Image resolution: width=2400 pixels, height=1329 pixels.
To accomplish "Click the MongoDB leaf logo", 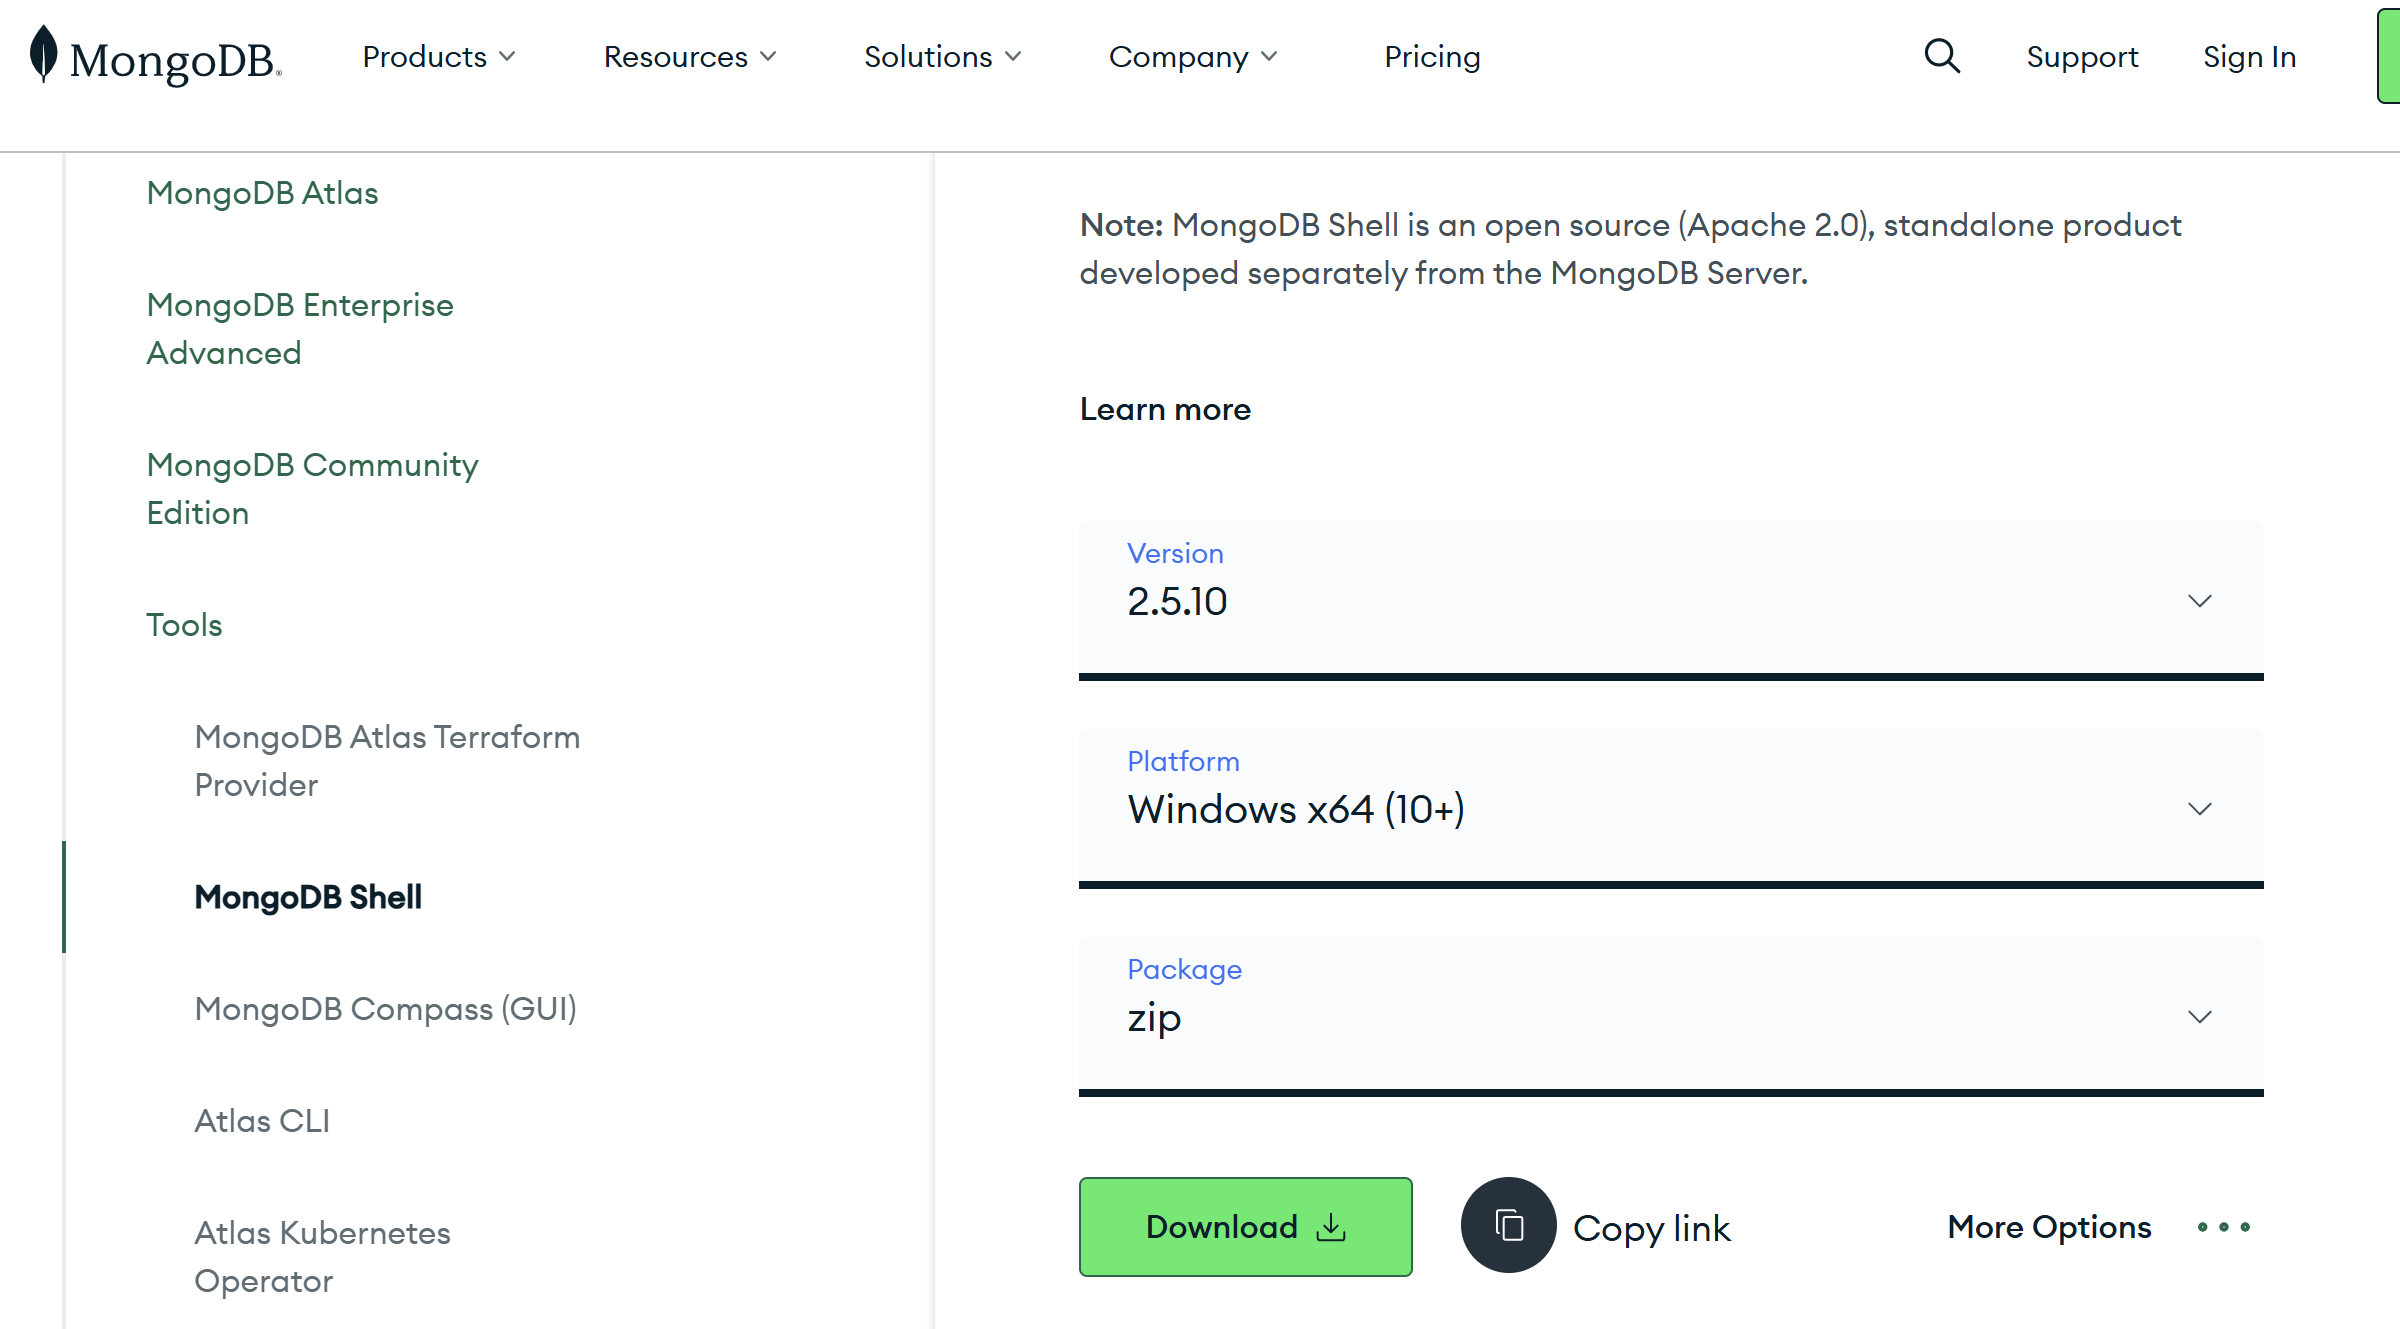I will tap(44, 55).
